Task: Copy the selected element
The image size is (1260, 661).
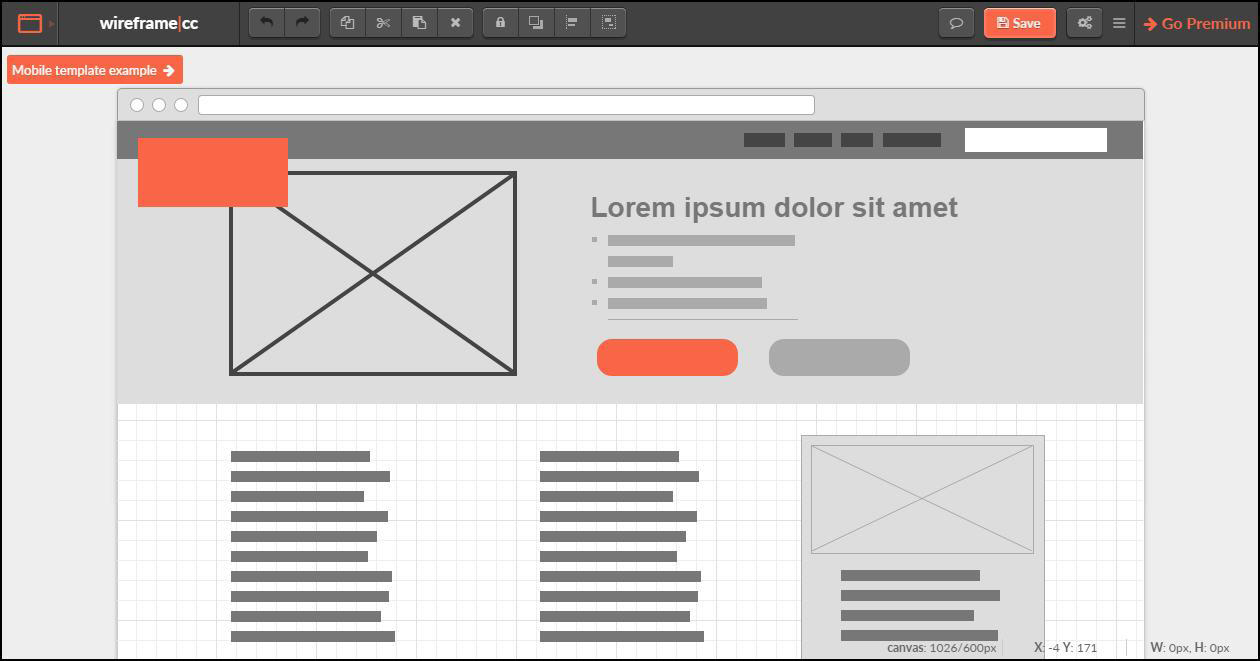Action: (x=347, y=23)
